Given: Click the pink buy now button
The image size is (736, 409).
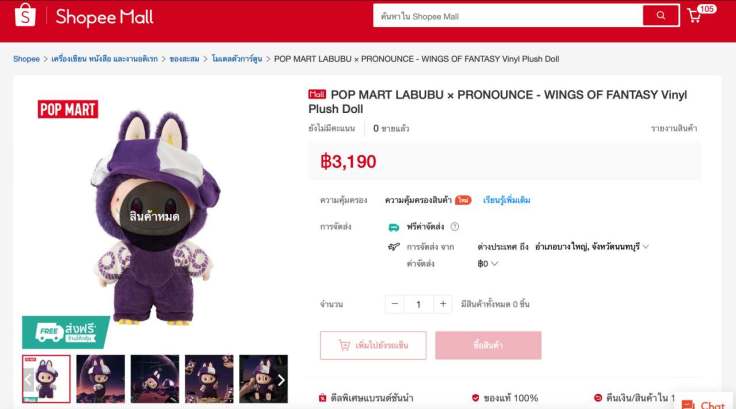Looking at the screenshot, I should pos(488,346).
